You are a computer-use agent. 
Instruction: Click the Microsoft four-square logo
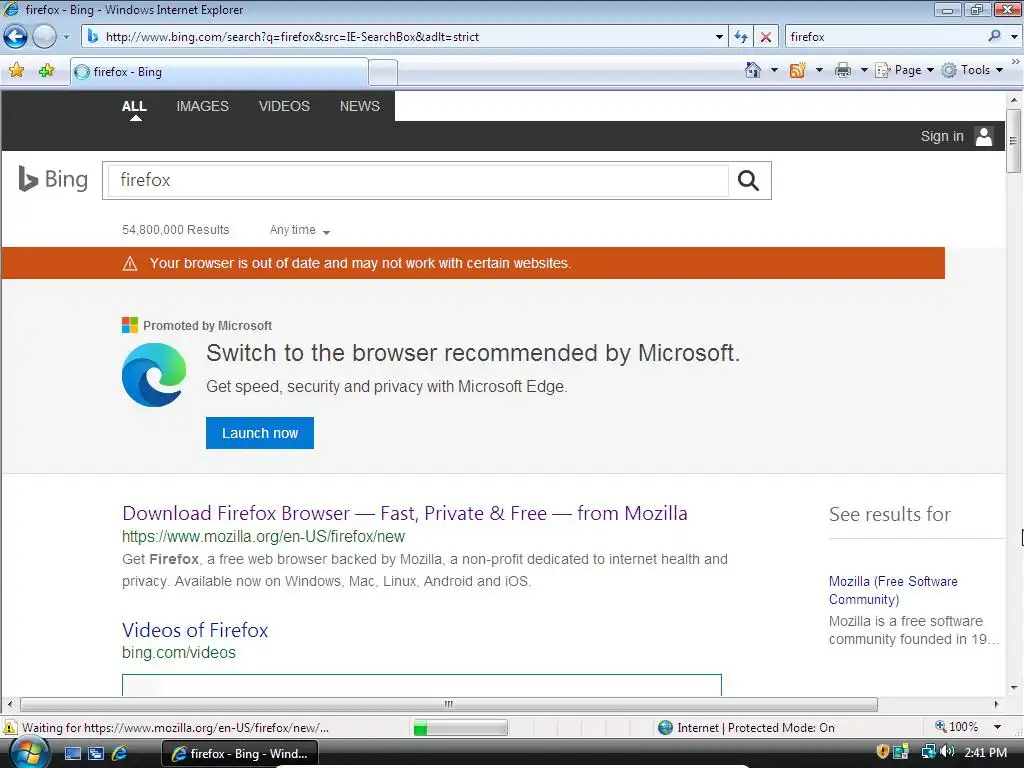(130, 325)
